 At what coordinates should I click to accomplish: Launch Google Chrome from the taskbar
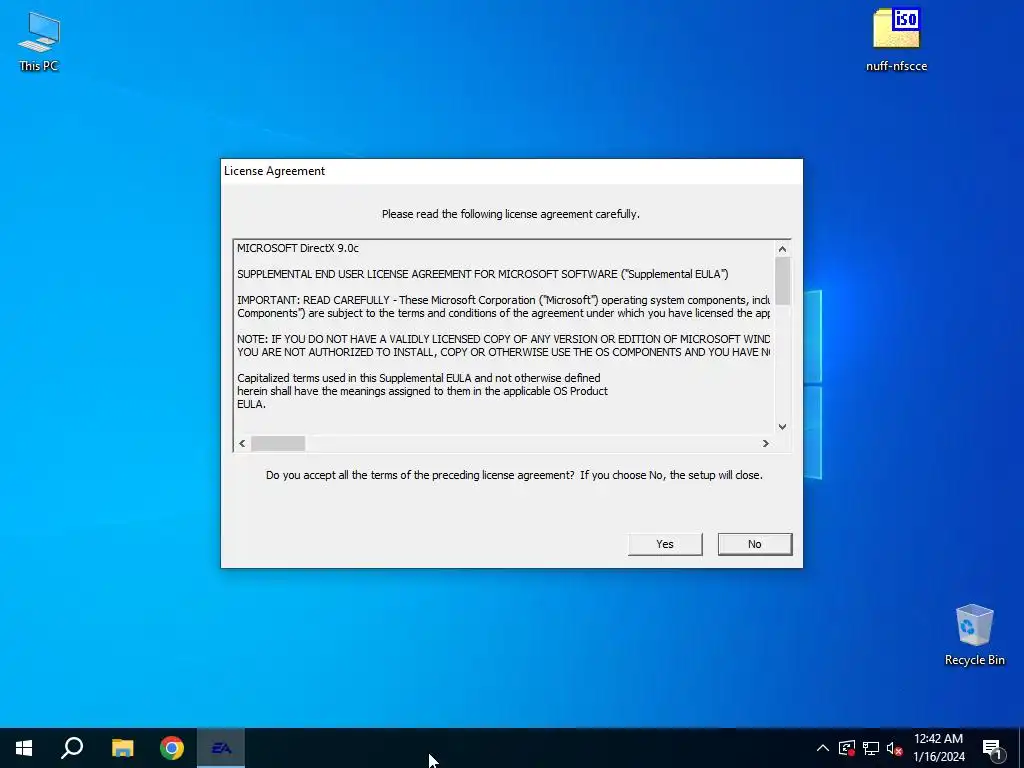click(x=172, y=748)
